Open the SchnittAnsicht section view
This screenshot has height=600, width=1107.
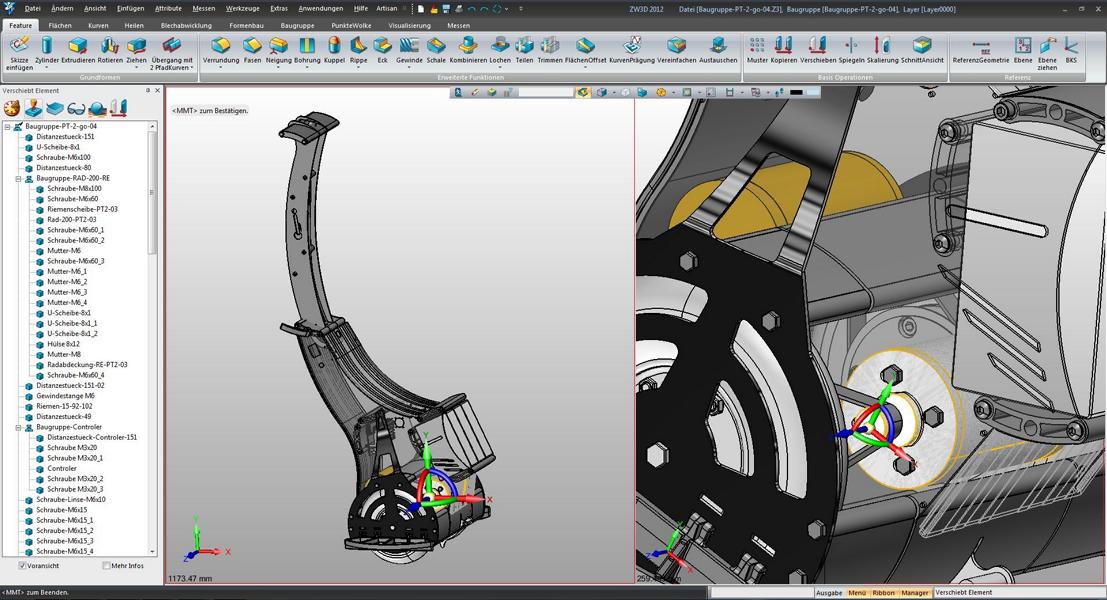922,50
